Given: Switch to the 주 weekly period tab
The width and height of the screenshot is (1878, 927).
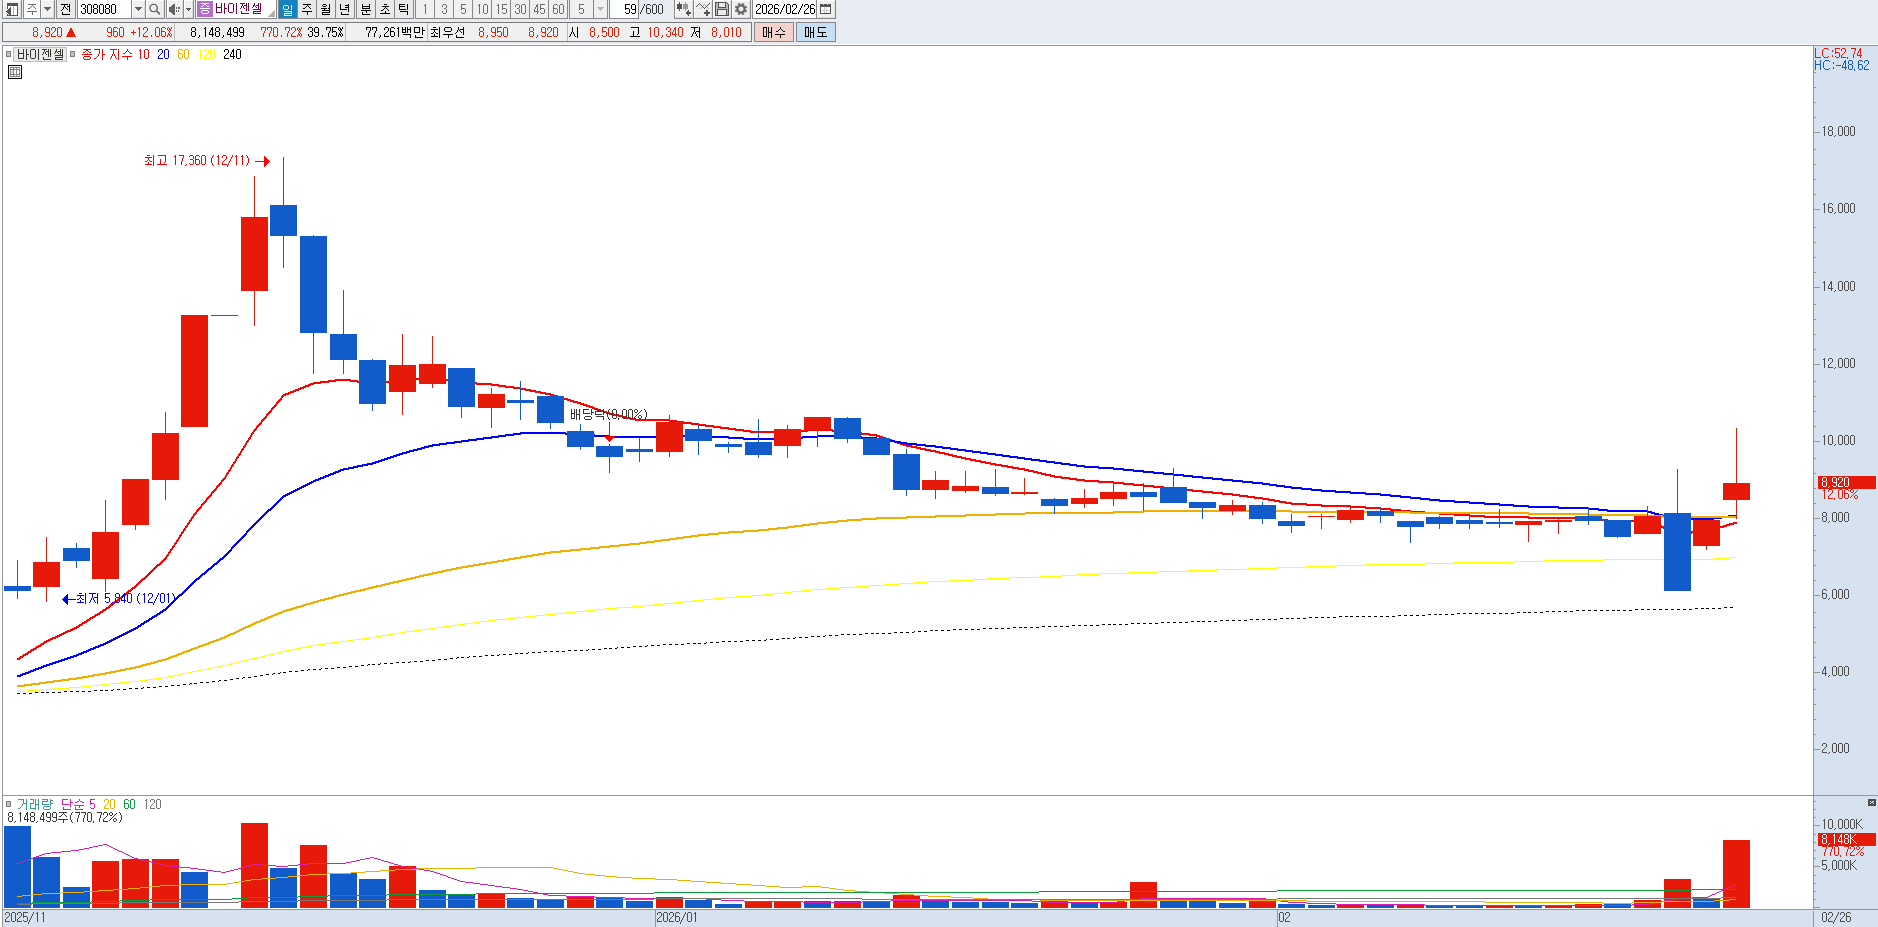Looking at the screenshot, I should click(x=307, y=9).
